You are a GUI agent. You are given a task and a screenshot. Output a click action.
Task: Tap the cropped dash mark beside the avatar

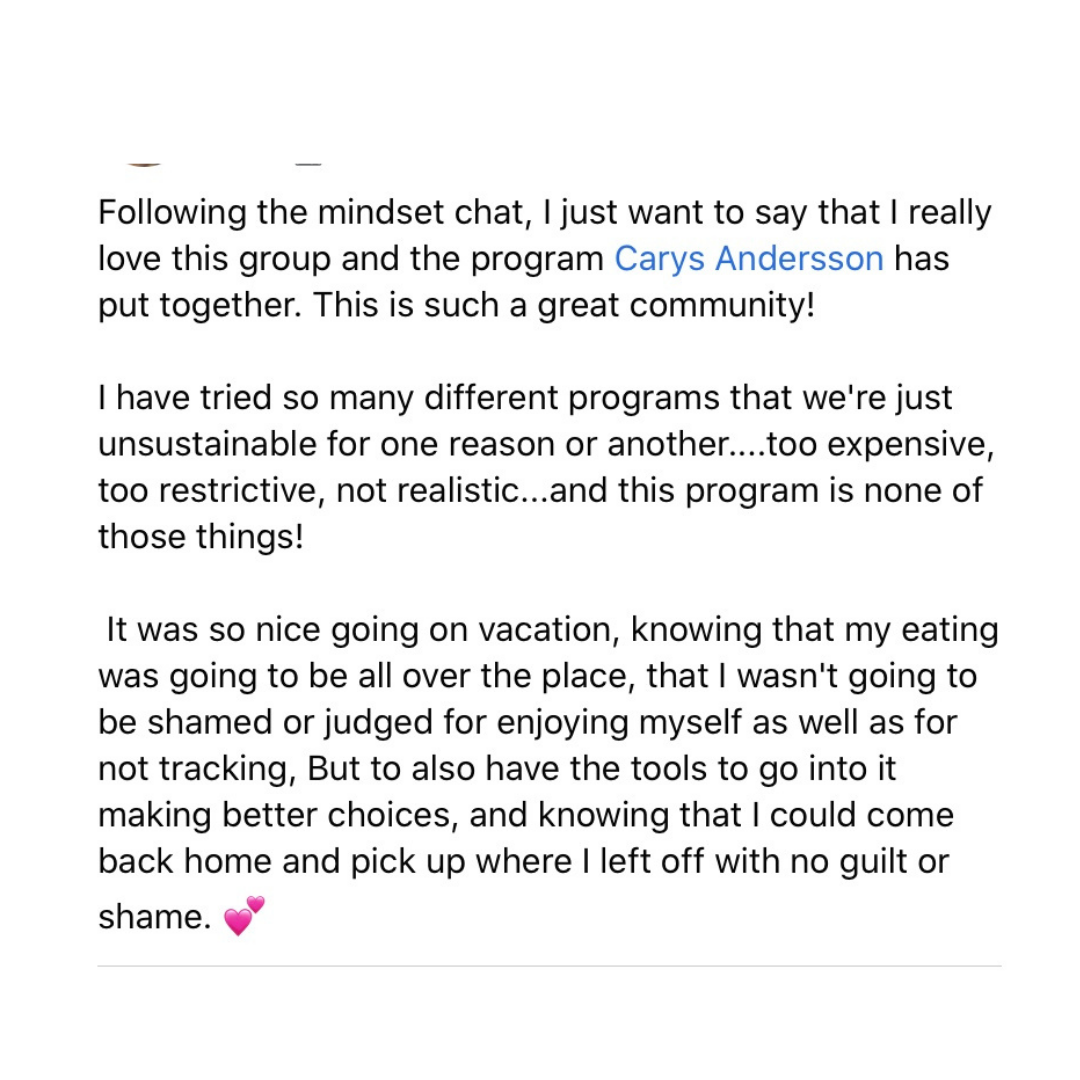[x=310, y=163]
